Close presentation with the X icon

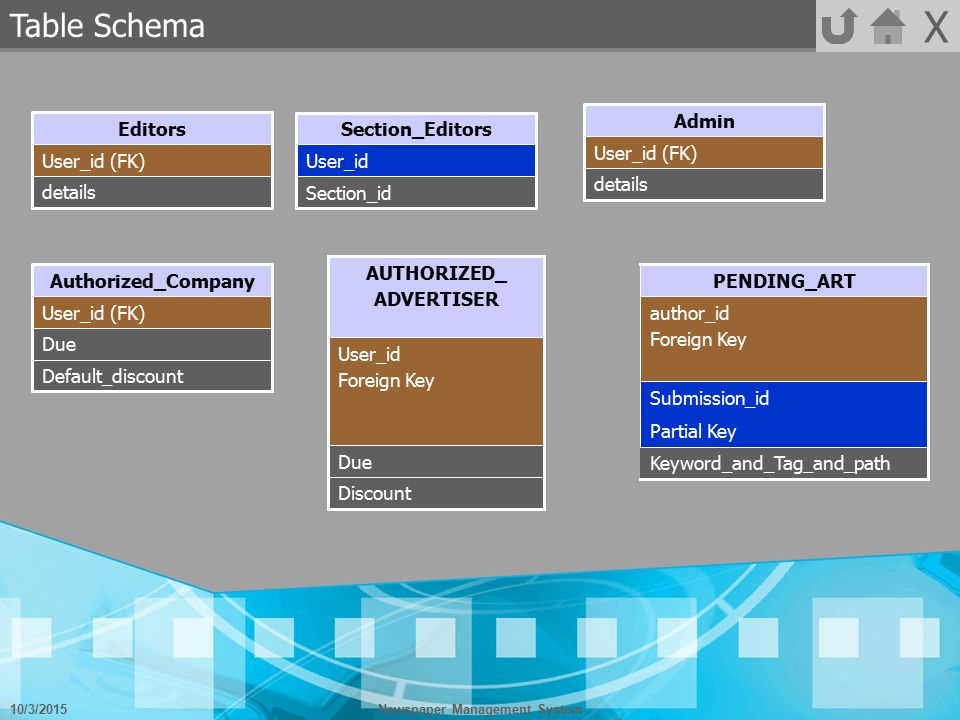click(936, 27)
